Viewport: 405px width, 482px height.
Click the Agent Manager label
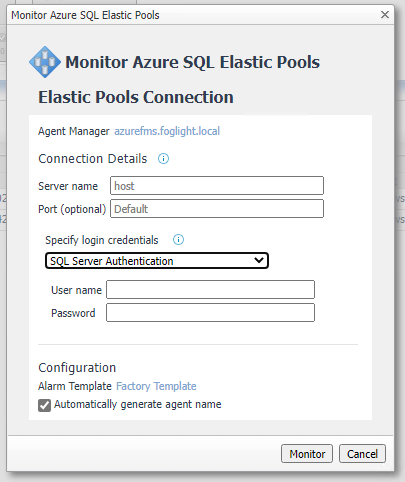point(74,131)
